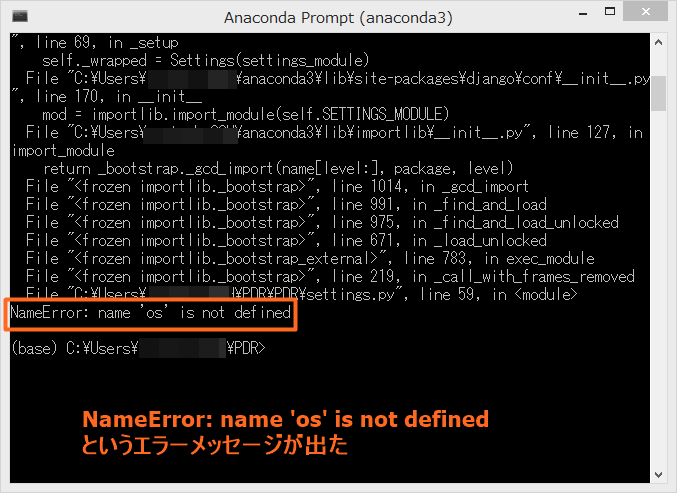Click the django conf __init__.py file path line
This screenshot has height=493, width=677.
click(x=337, y=79)
